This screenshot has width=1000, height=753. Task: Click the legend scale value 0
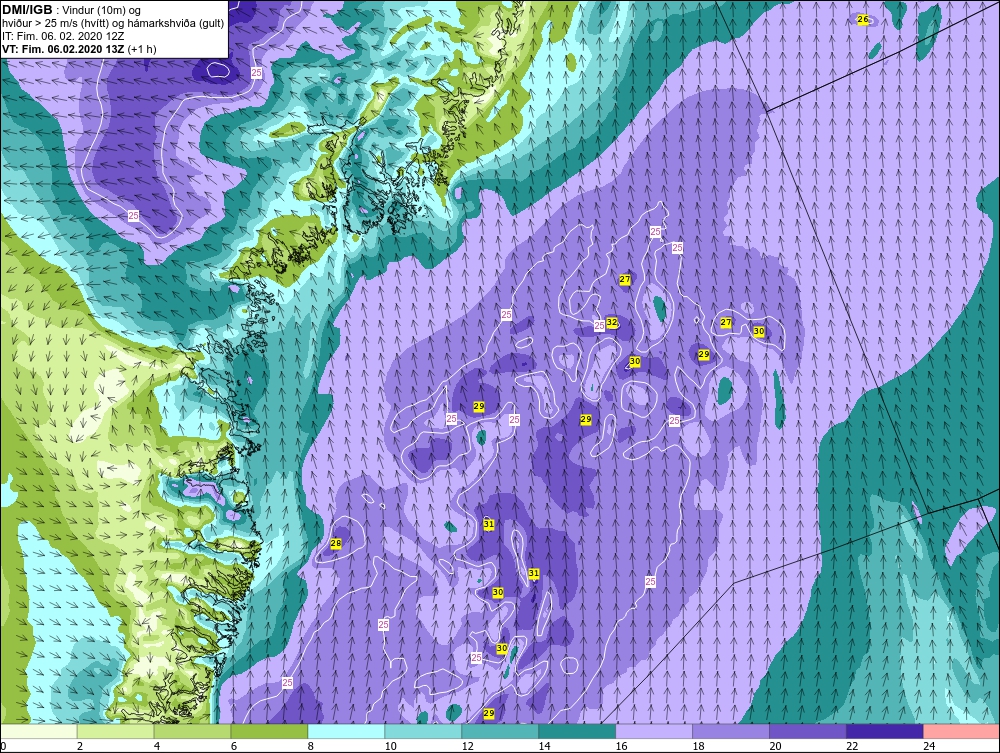click(3, 746)
